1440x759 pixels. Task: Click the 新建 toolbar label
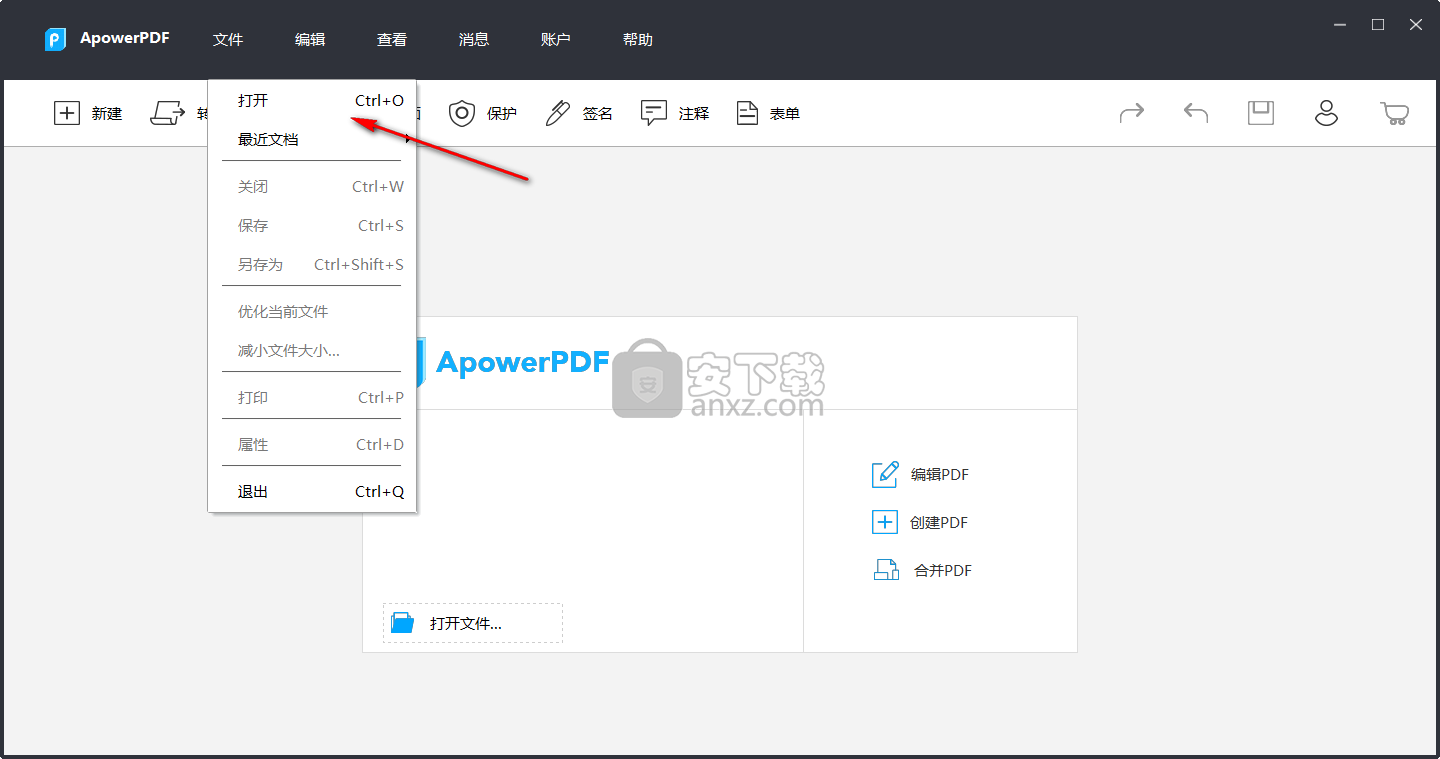(107, 114)
